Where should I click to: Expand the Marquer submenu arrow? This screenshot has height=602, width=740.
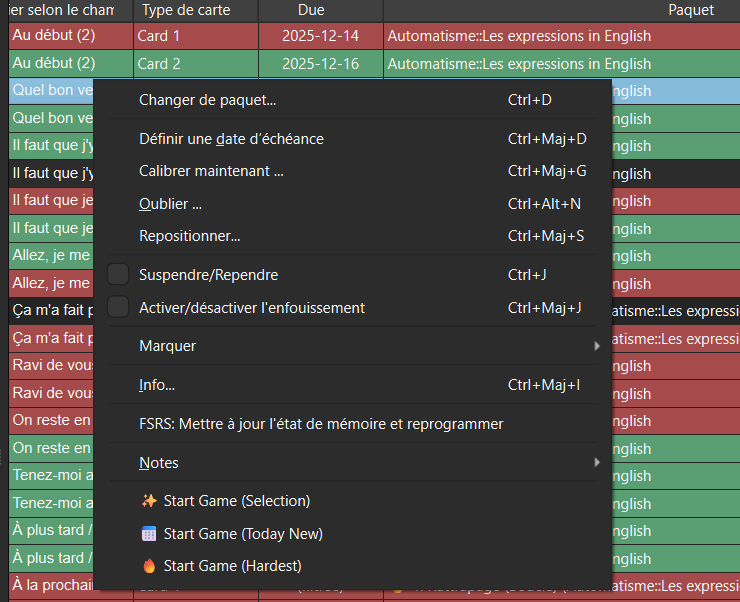tap(597, 346)
